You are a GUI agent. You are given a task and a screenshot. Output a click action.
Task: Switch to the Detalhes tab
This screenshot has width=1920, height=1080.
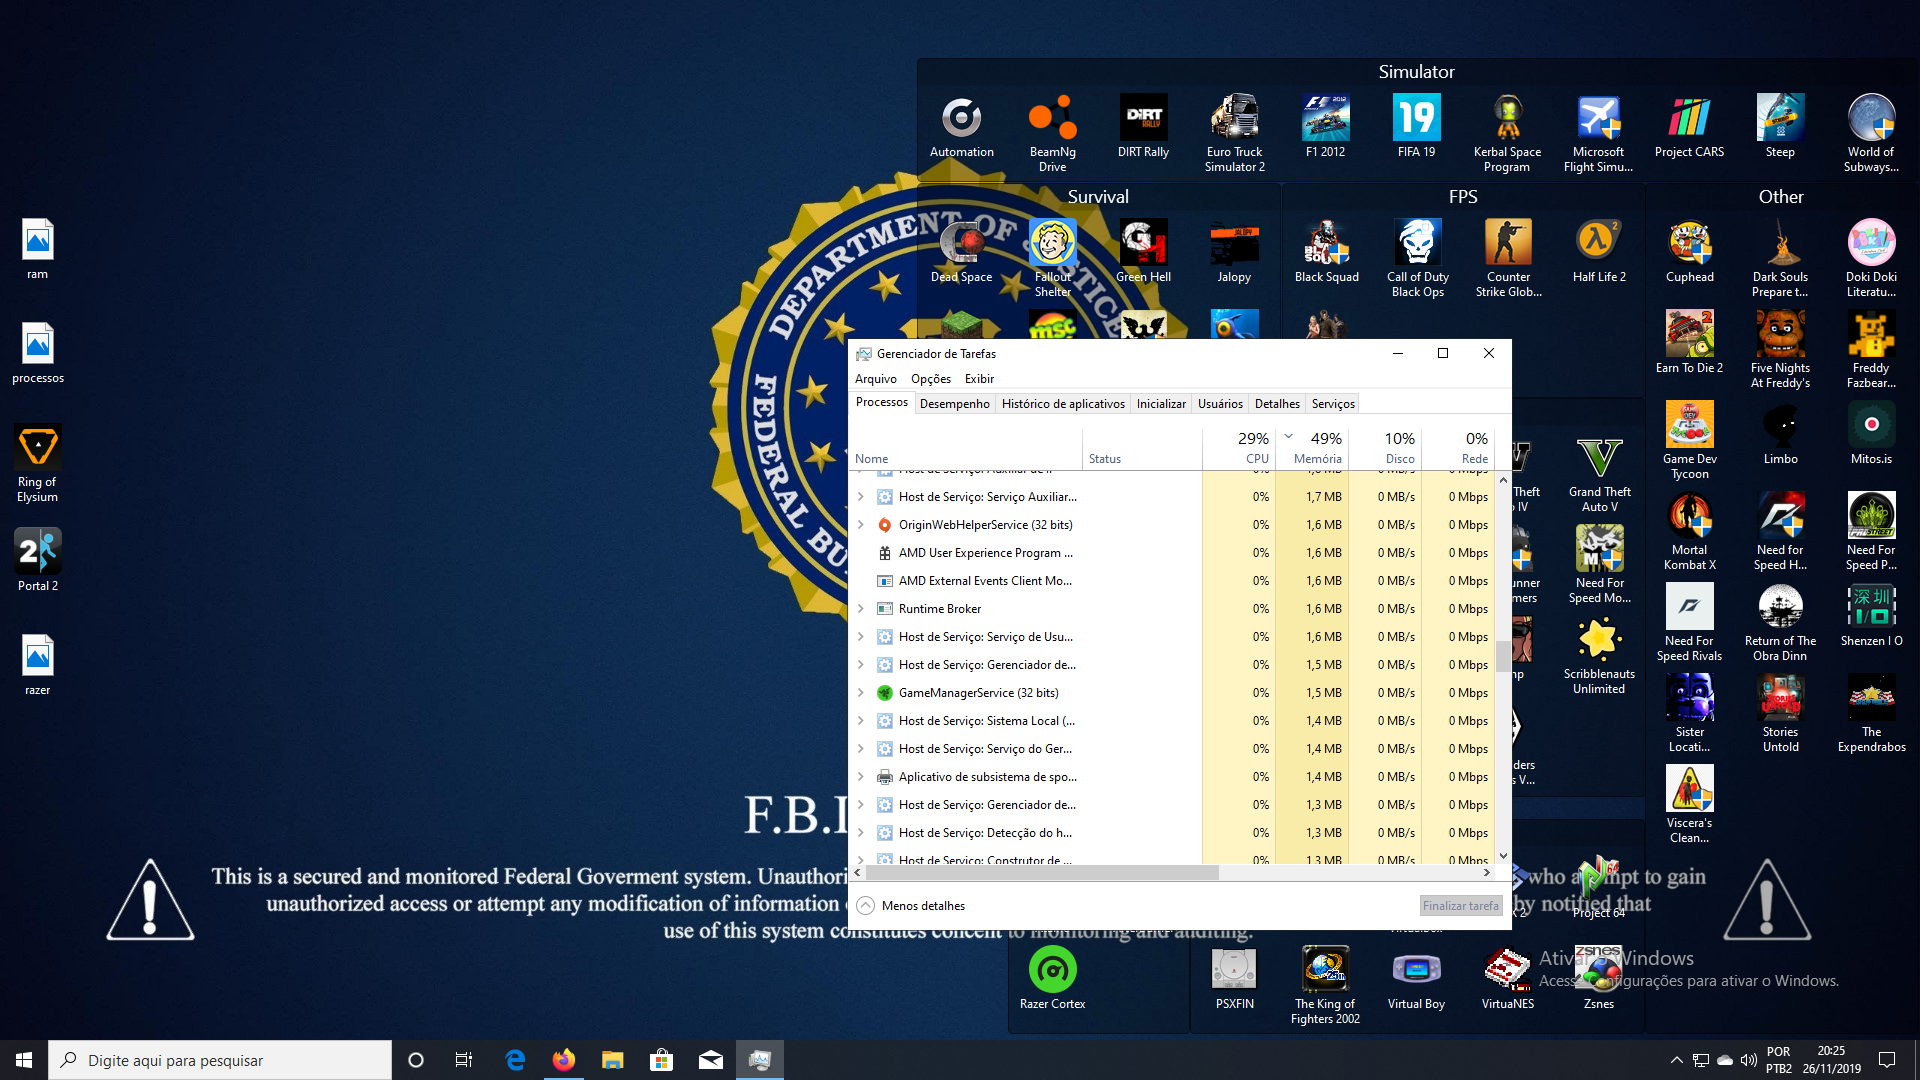(x=1277, y=404)
